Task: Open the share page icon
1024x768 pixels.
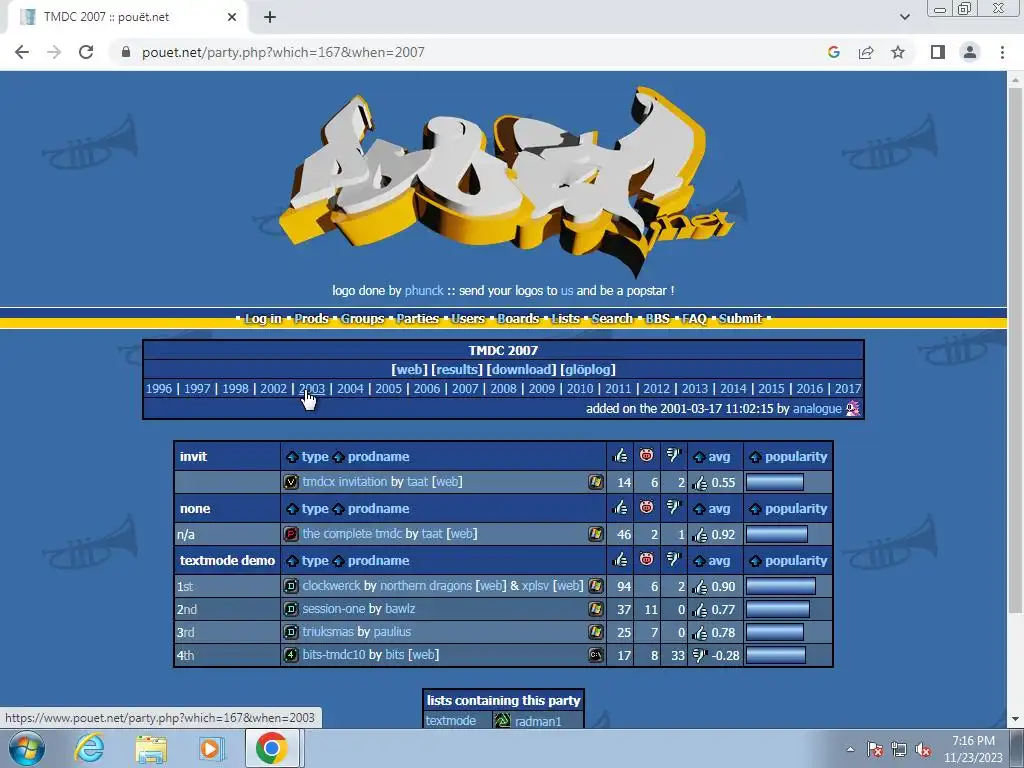Action: click(866, 52)
